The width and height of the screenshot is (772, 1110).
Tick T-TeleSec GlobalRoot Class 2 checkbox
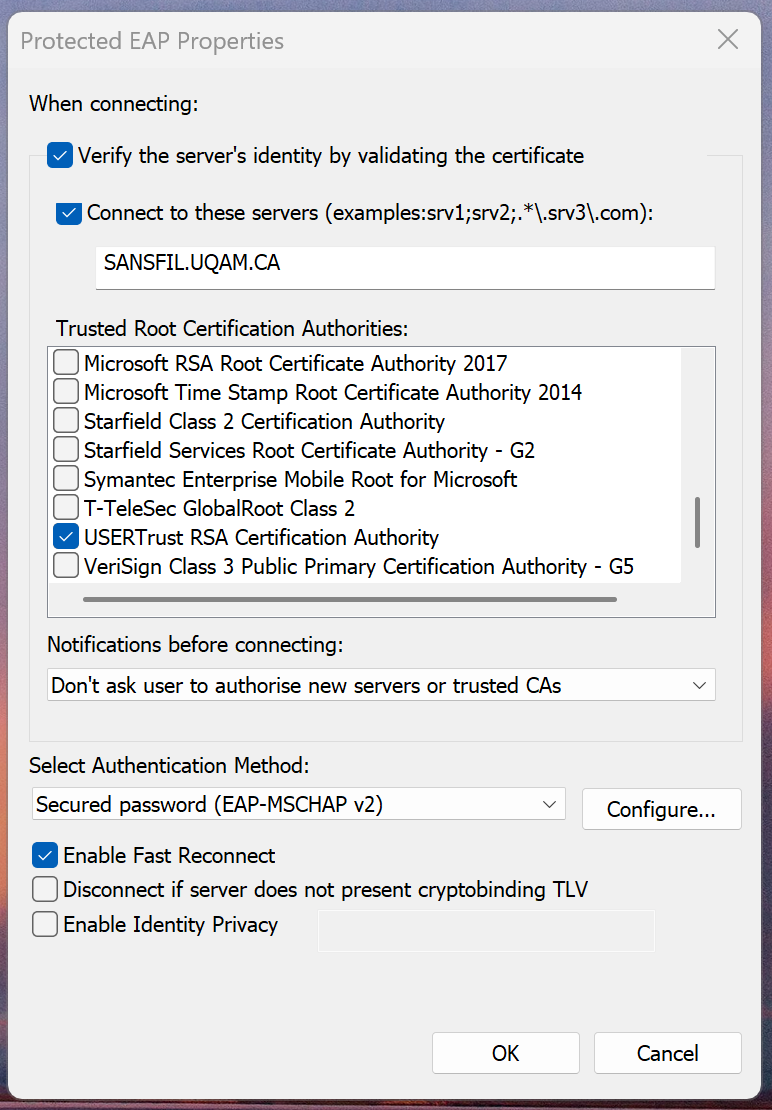point(66,508)
